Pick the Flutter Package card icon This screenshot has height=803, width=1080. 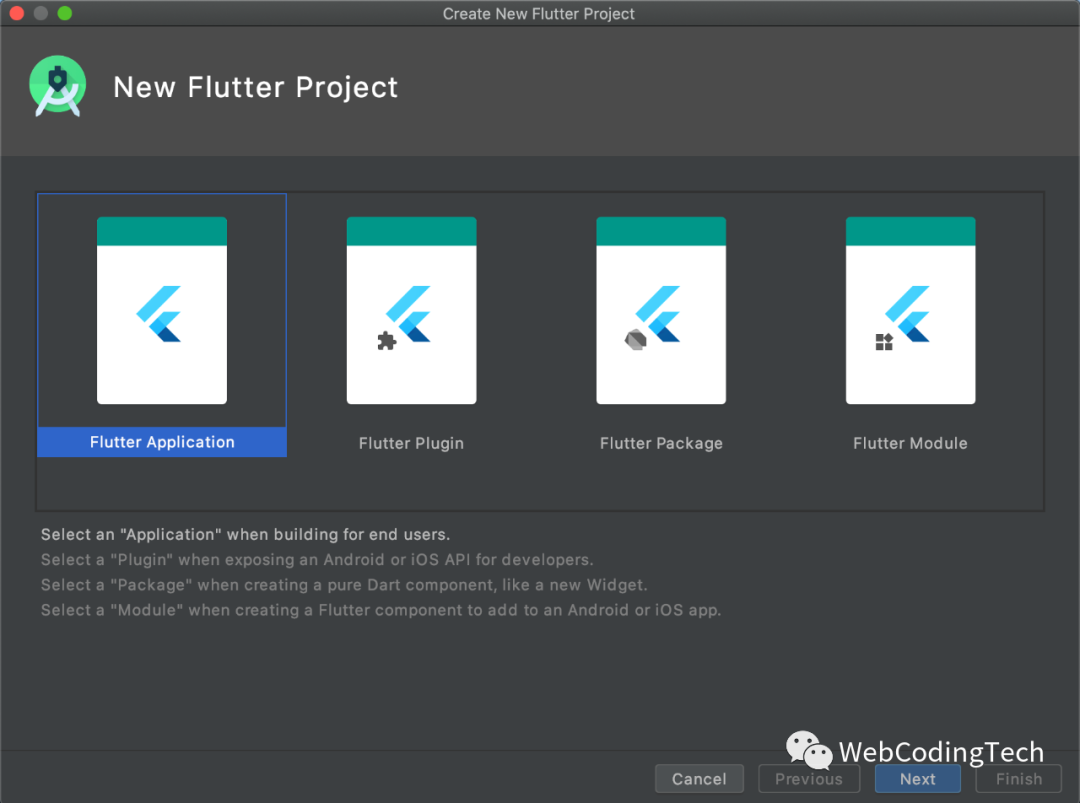(x=661, y=311)
